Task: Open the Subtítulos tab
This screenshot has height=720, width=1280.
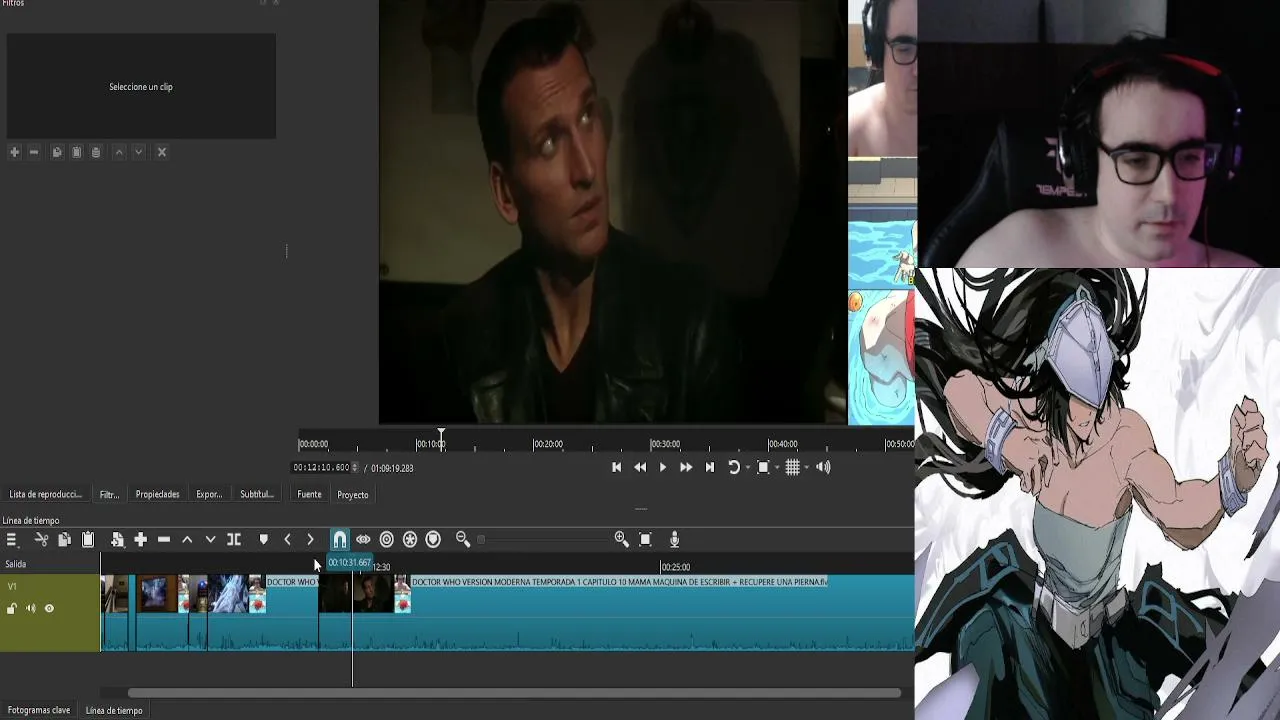Action: point(257,494)
